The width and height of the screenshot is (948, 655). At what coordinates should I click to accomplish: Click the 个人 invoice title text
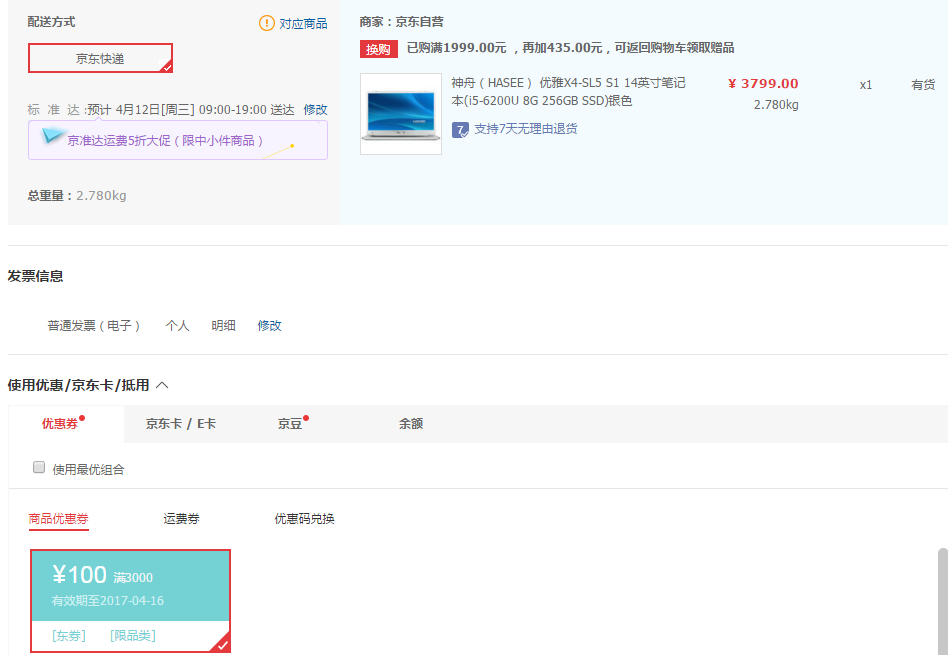point(177,325)
